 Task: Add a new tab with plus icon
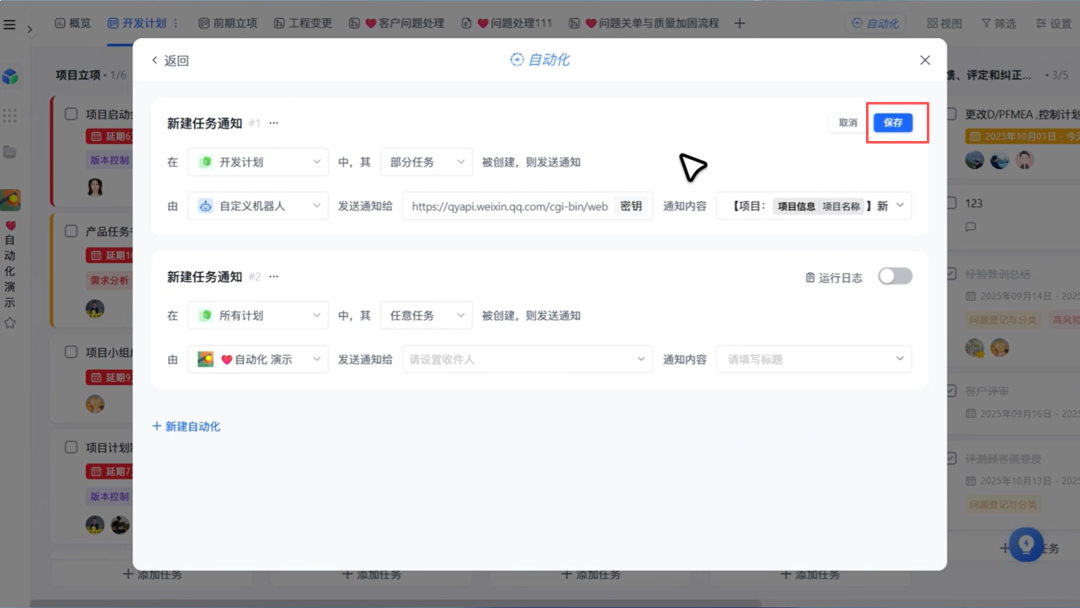point(740,23)
